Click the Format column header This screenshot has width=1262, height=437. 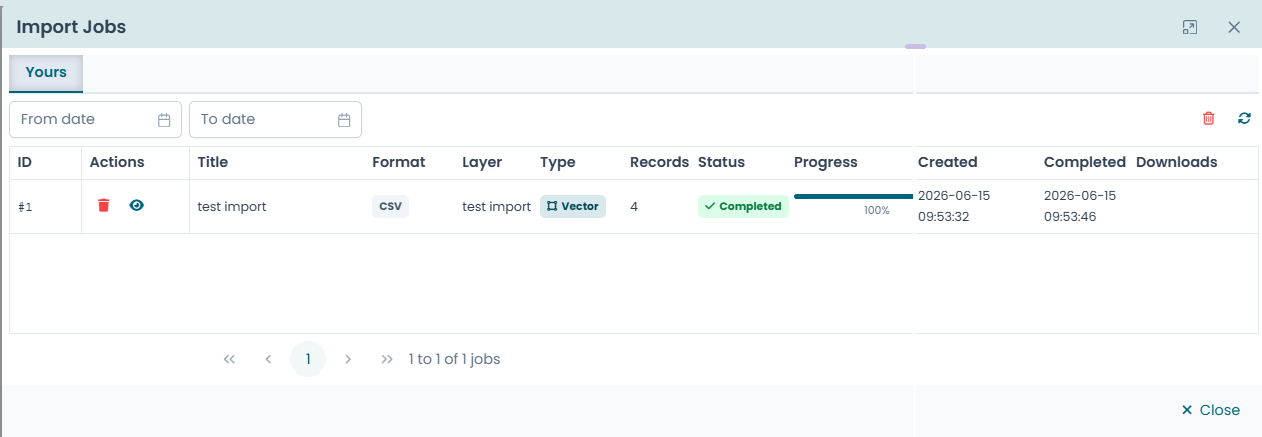399,162
